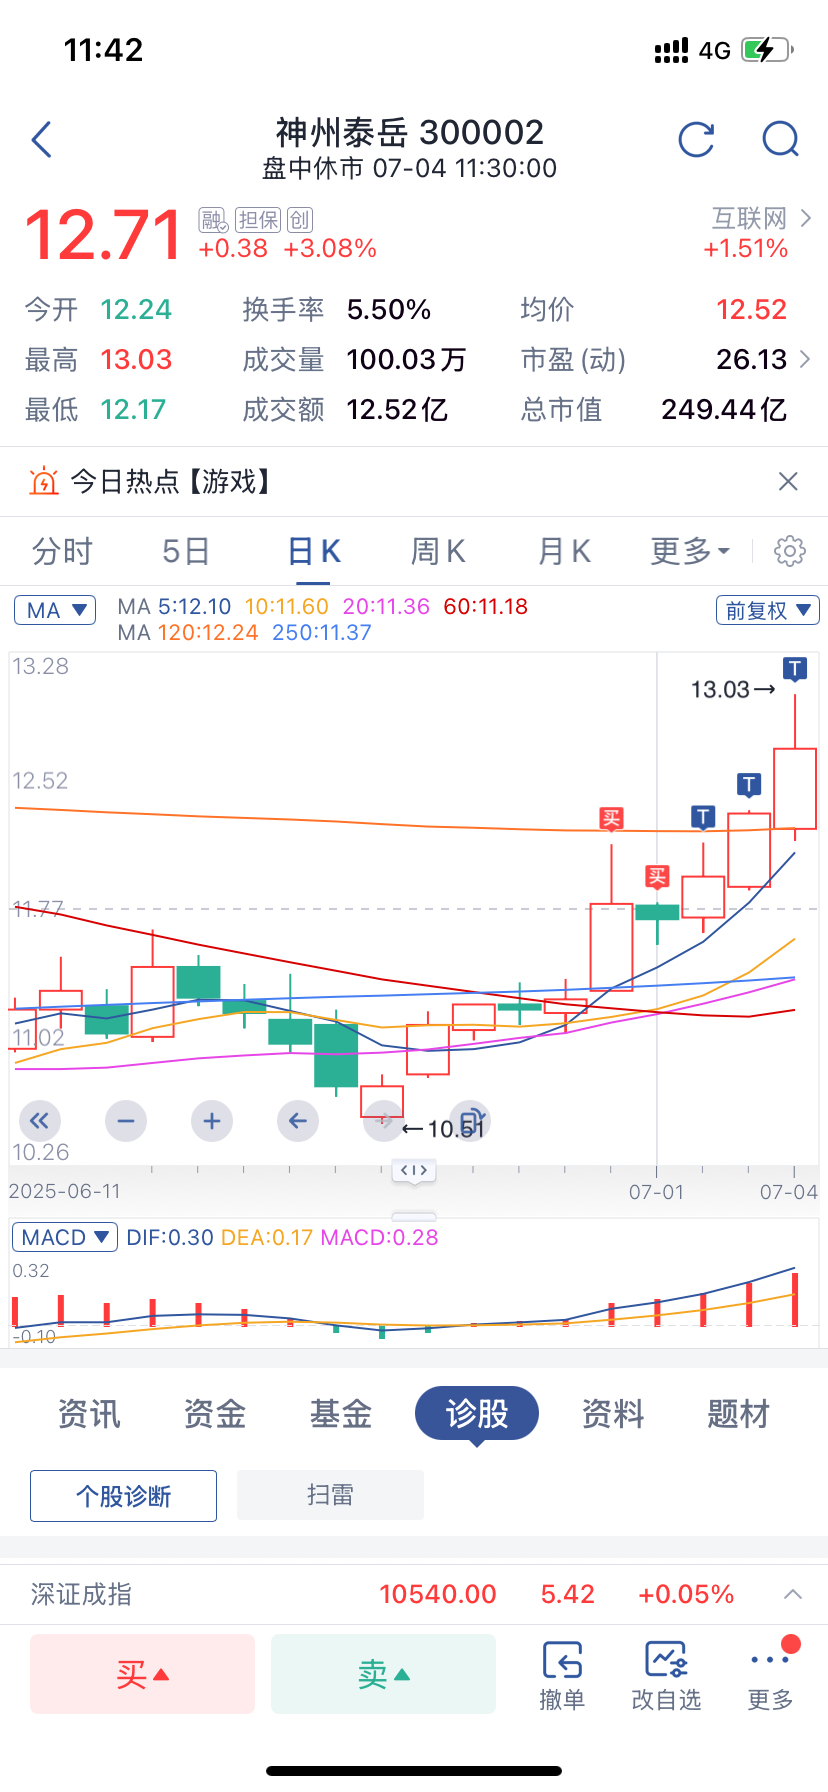The image size is (828, 1792).
Task: Open the 基金 tab
Action: (x=341, y=1414)
